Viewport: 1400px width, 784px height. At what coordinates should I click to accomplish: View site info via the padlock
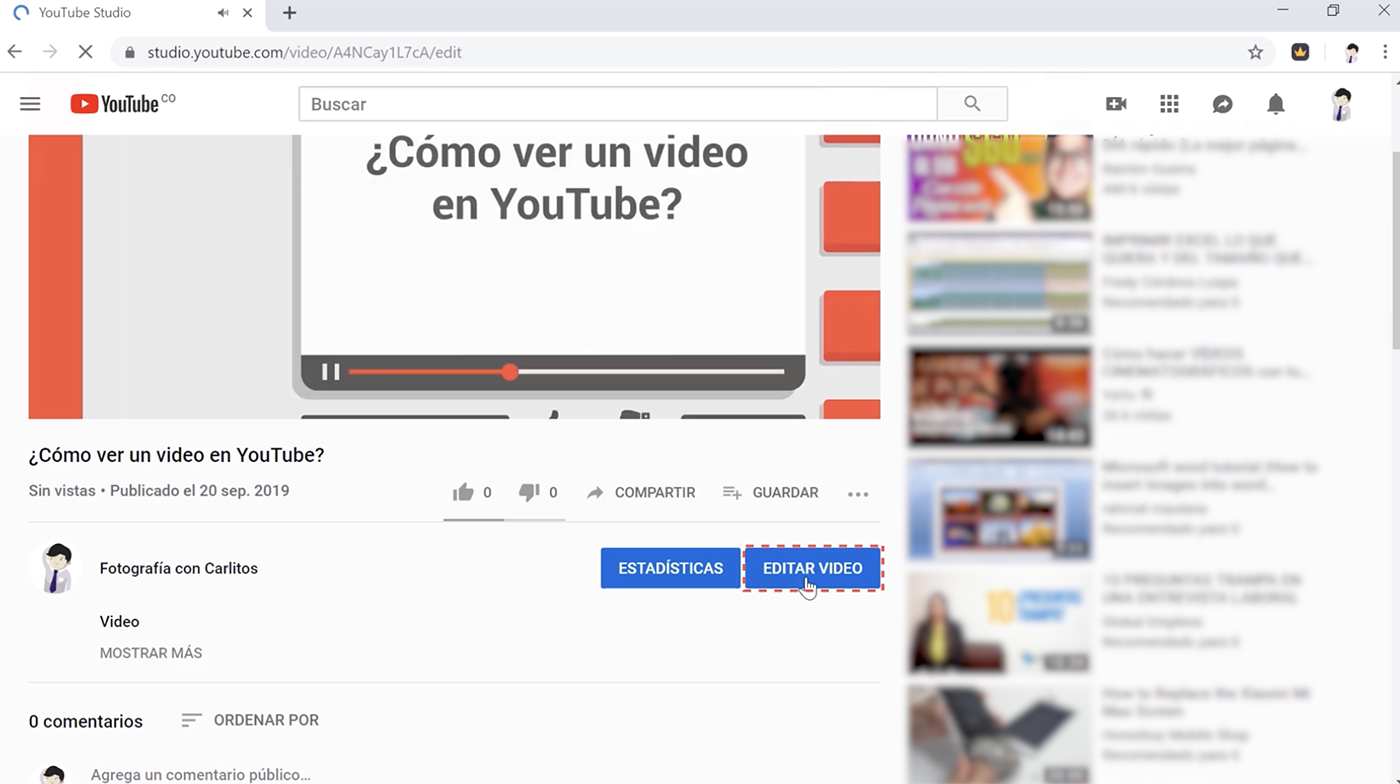pos(129,52)
